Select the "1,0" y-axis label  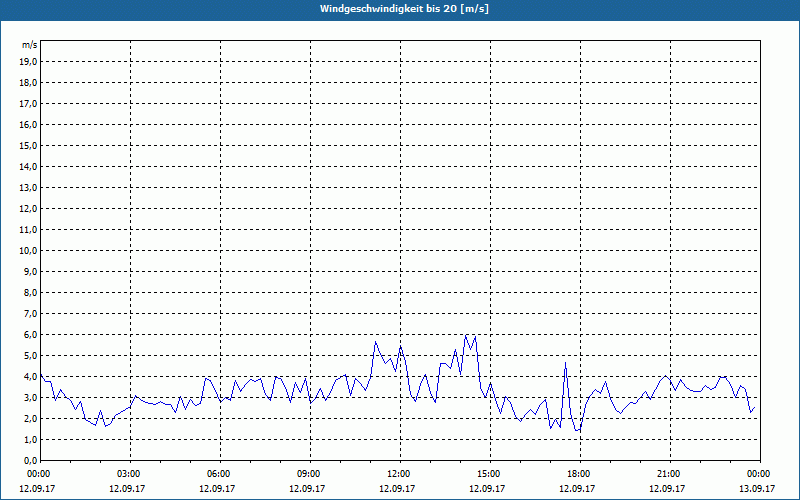[x=30, y=439]
